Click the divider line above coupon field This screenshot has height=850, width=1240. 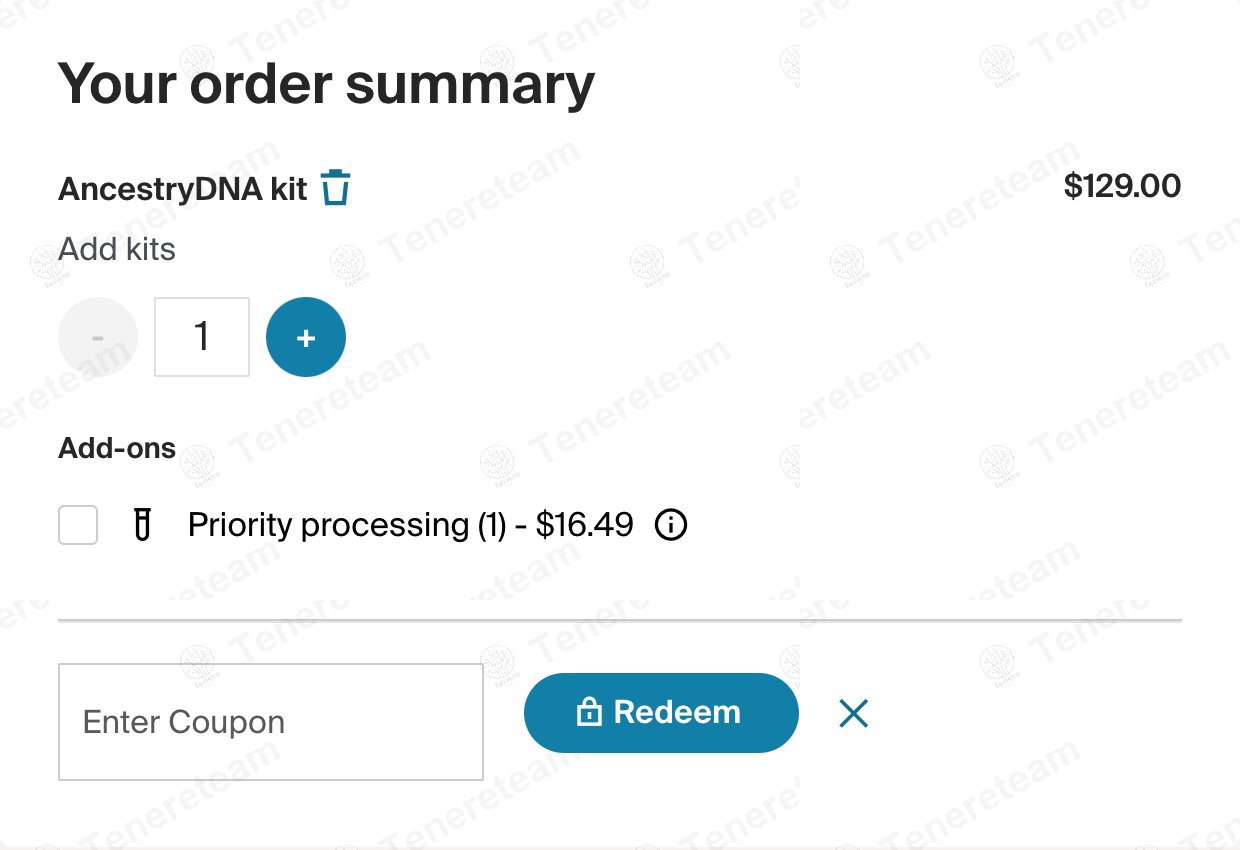click(620, 621)
